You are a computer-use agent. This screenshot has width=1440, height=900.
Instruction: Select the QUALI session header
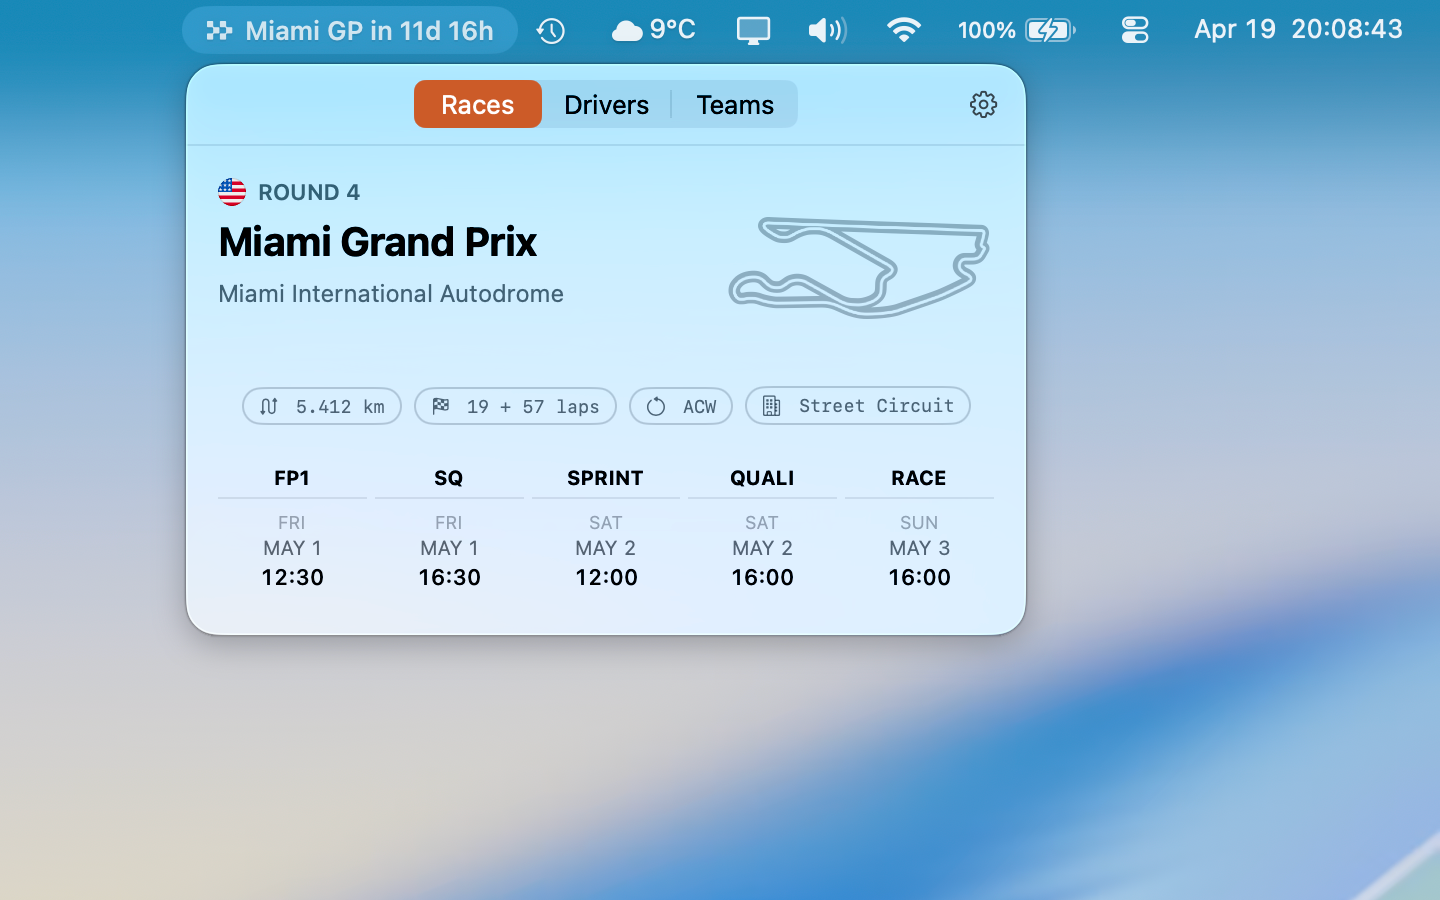click(762, 478)
